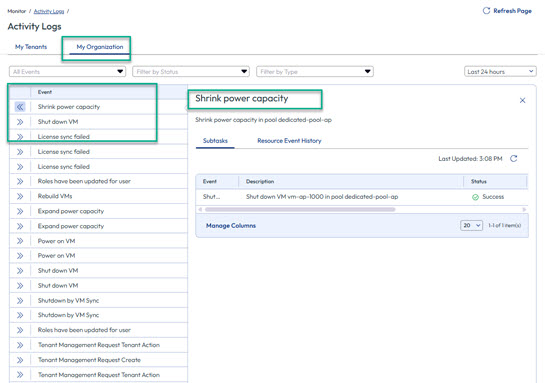Click the truncated Shut... event cell
The height and width of the screenshot is (383, 545).
click(211, 197)
